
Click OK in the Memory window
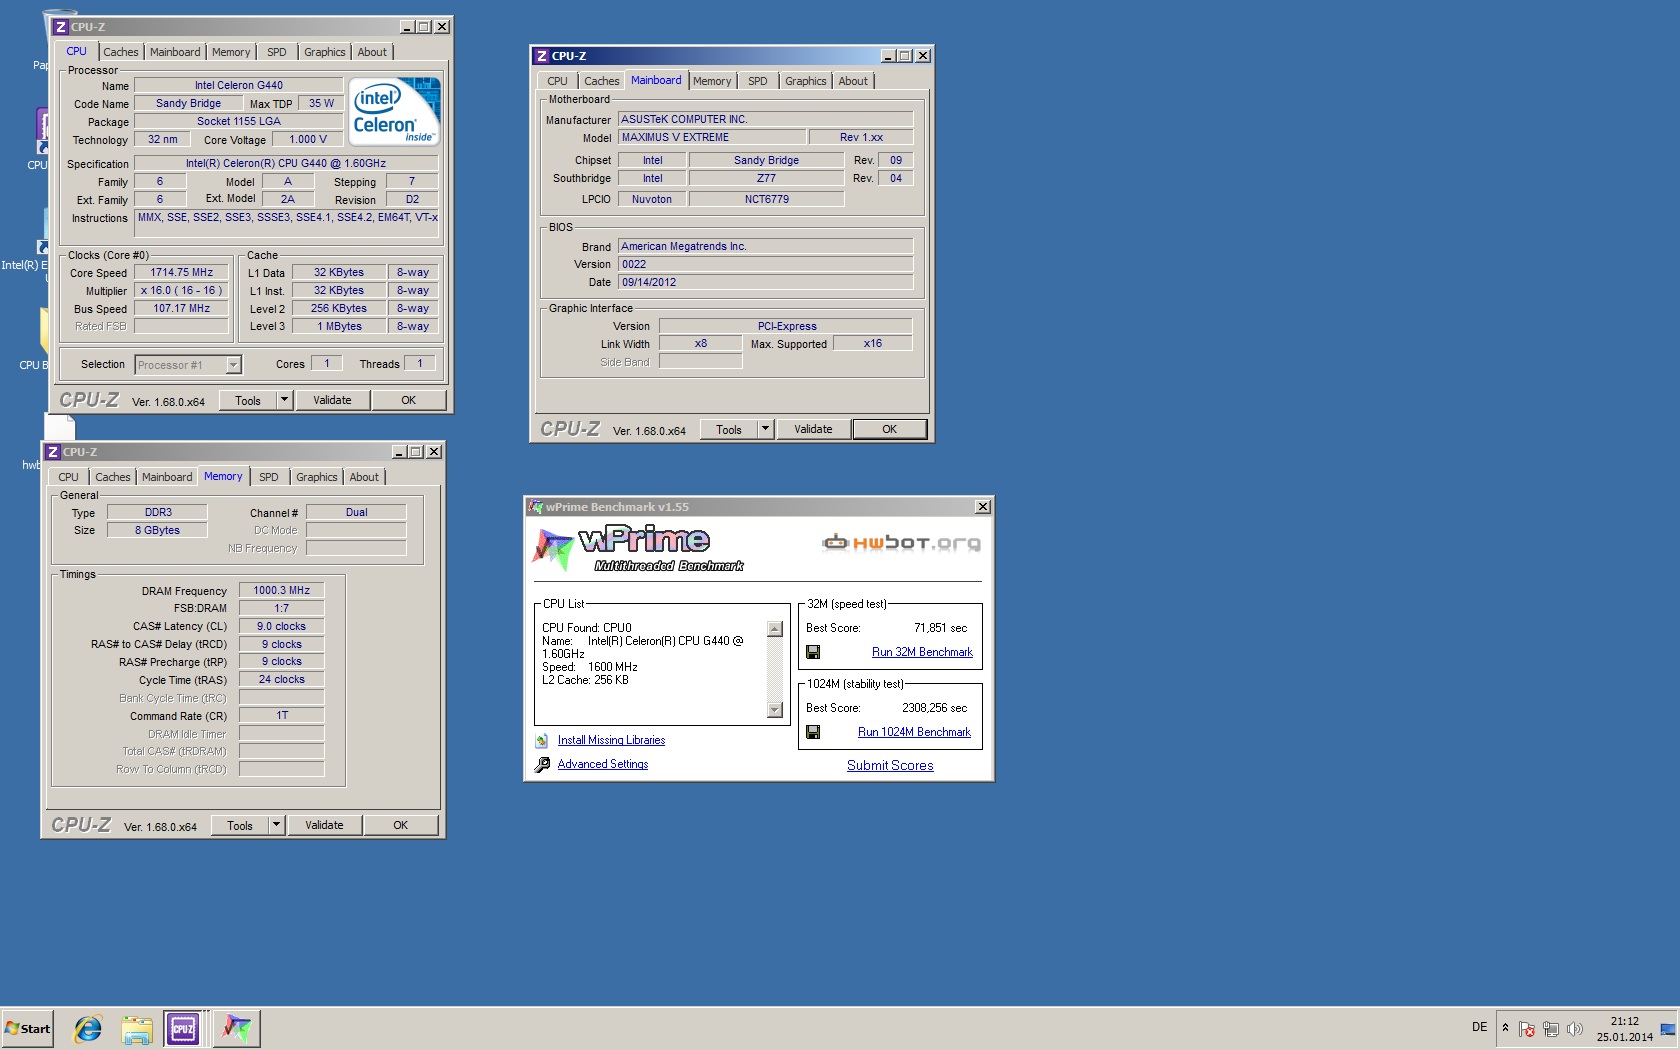click(x=400, y=825)
